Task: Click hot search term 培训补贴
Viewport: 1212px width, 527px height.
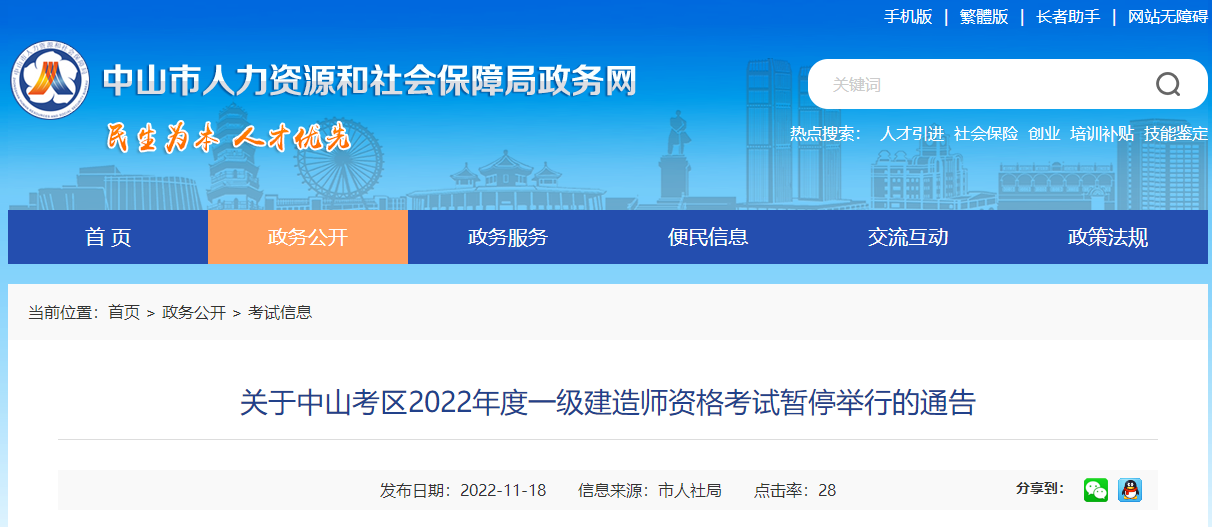Action: point(1101,134)
